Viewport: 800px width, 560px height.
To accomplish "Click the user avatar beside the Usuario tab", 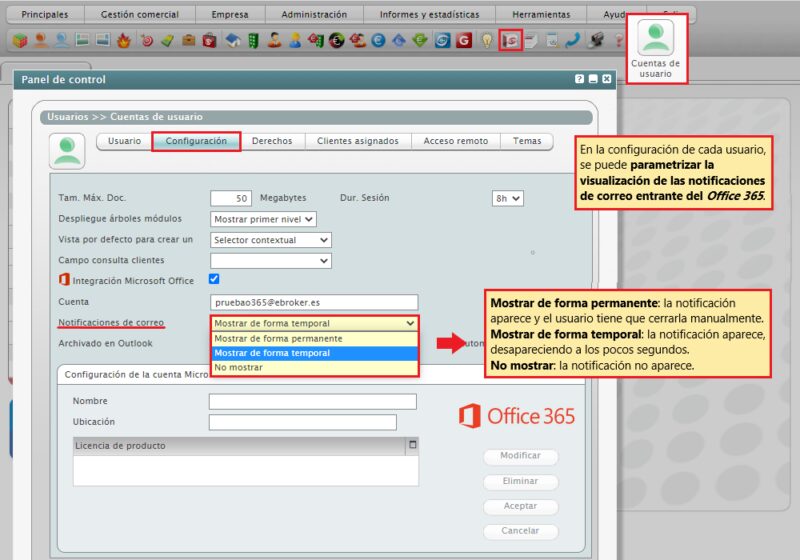I will 67,151.
